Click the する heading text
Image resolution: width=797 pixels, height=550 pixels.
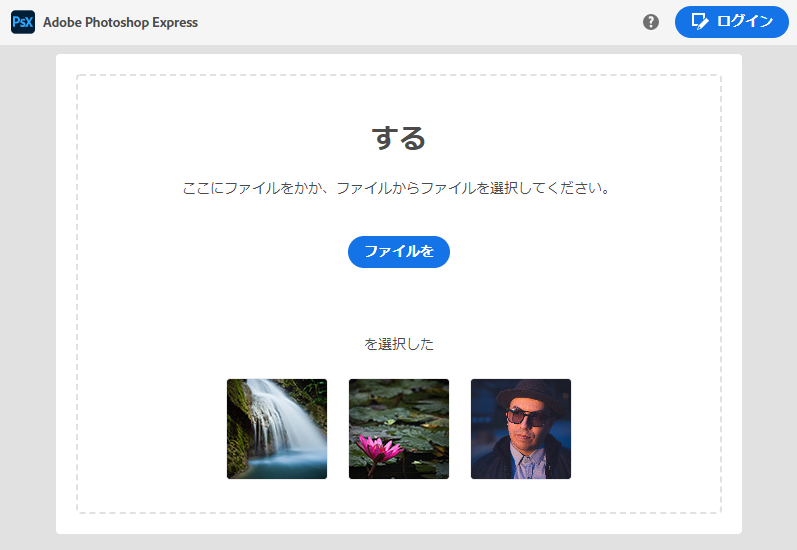coord(398,138)
